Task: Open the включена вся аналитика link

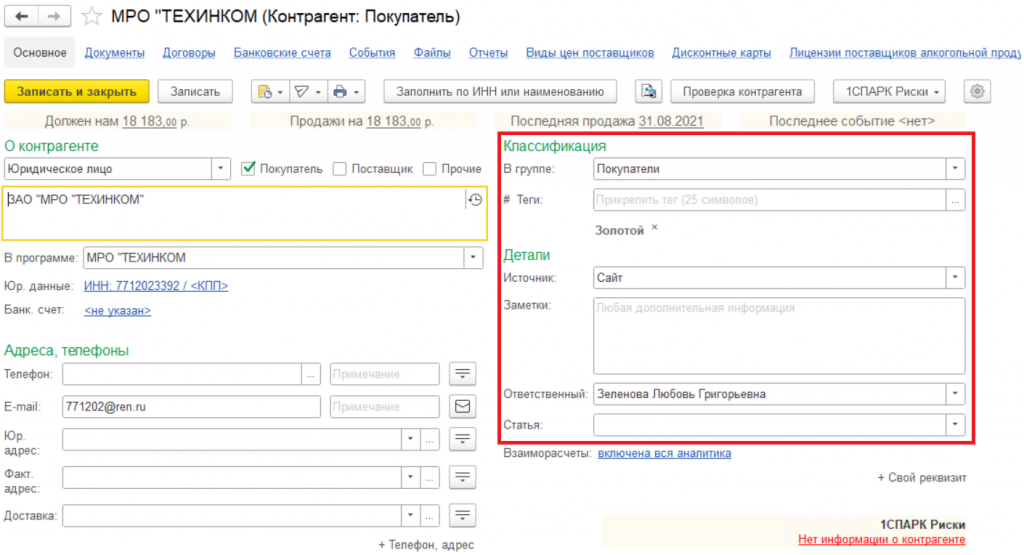Action: point(664,453)
